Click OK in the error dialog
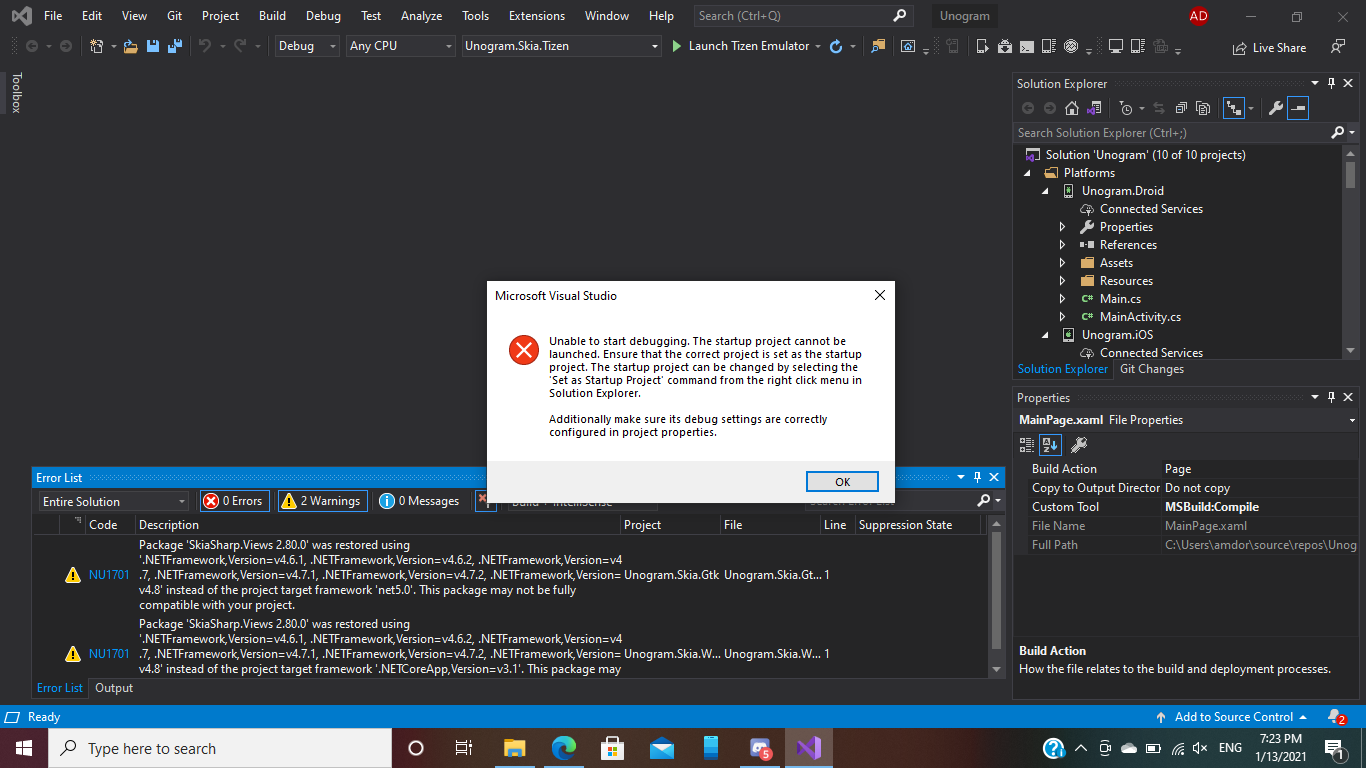Image resolution: width=1366 pixels, height=768 pixels. (x=842, y=481)
